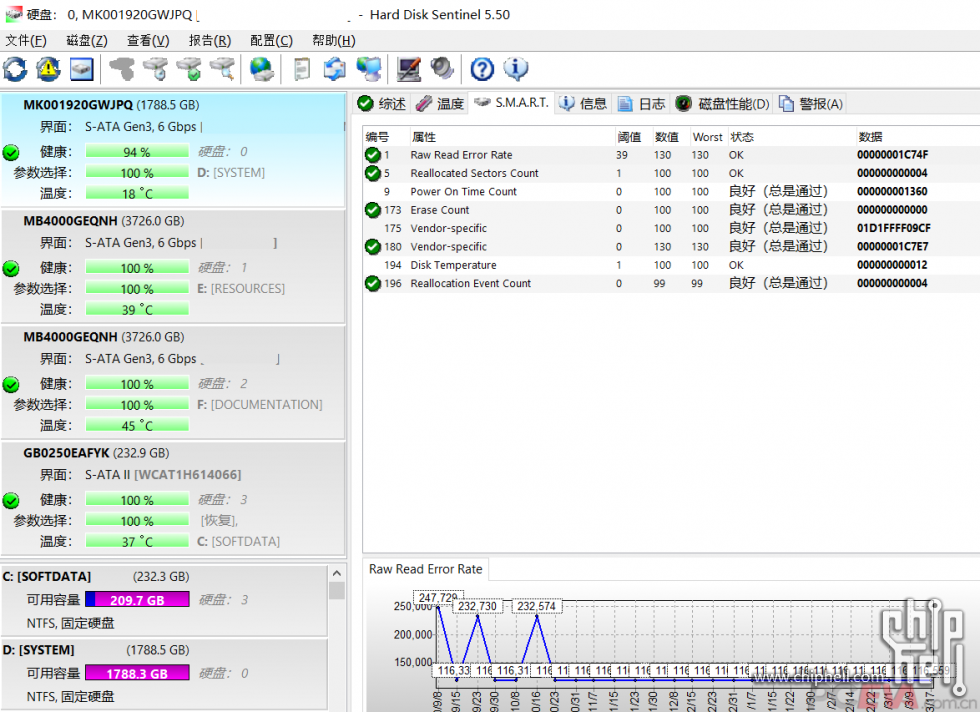This screenshot has width=980, height=712.
Task: Open the 磁盘(Z) menu
Action: pyautogui.click(x=87, y=41)
